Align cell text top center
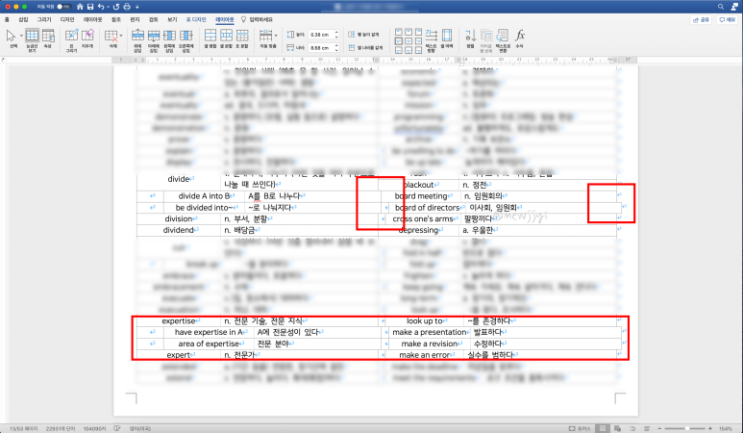Screen dimensions: 743x433 408,32
